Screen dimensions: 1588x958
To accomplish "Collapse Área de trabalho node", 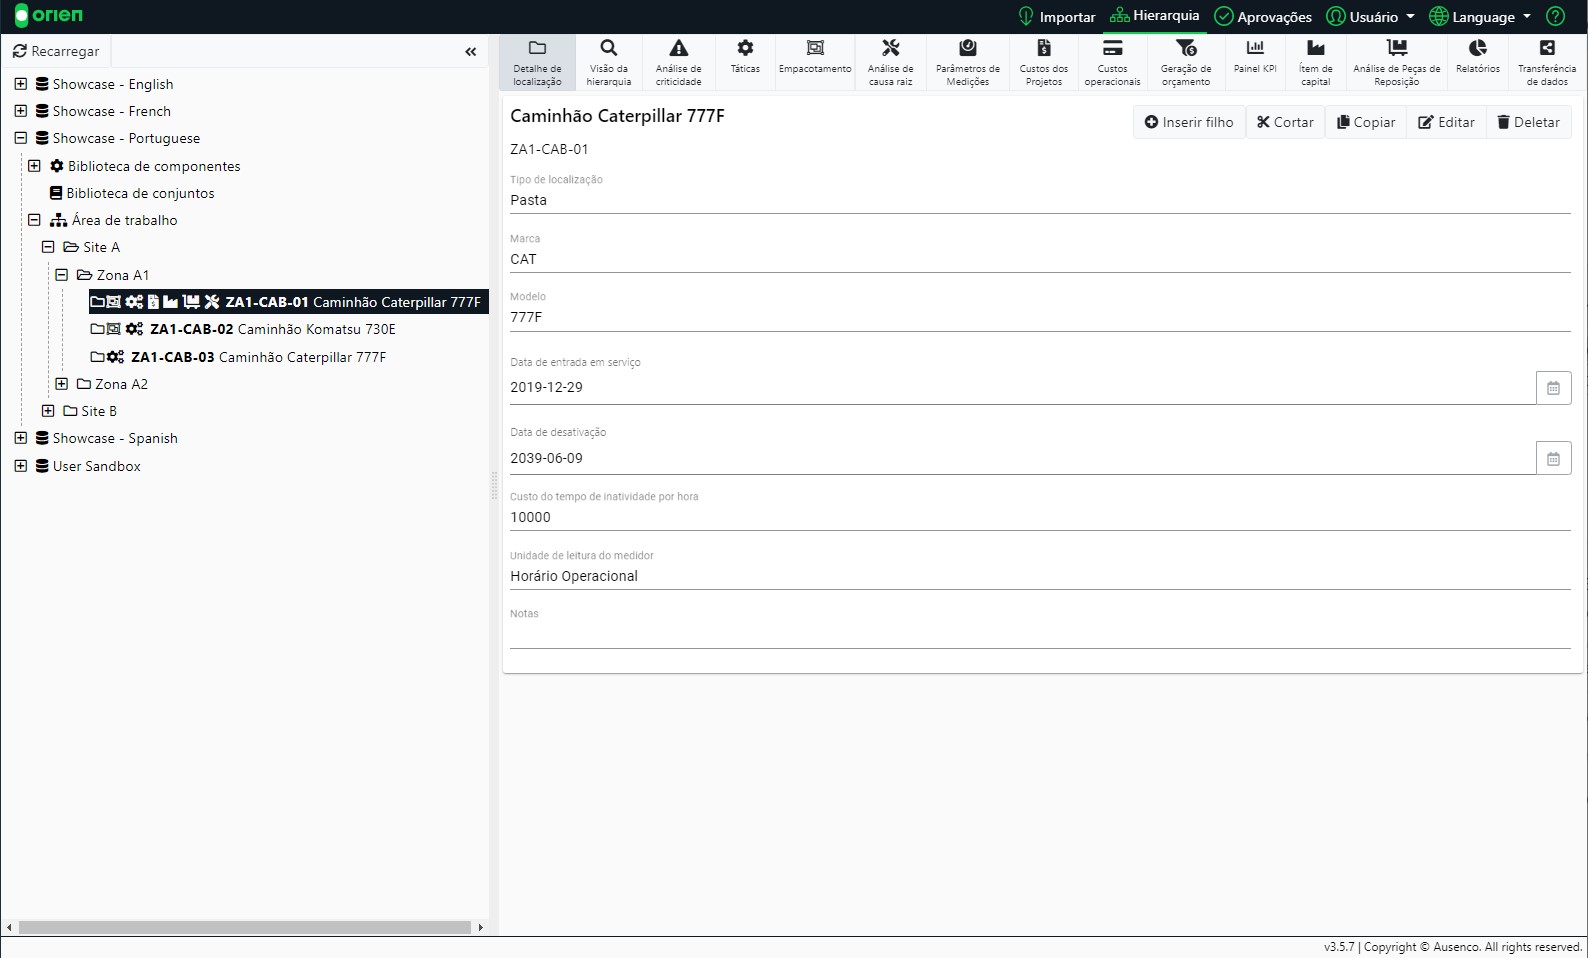I will (34, 220).
